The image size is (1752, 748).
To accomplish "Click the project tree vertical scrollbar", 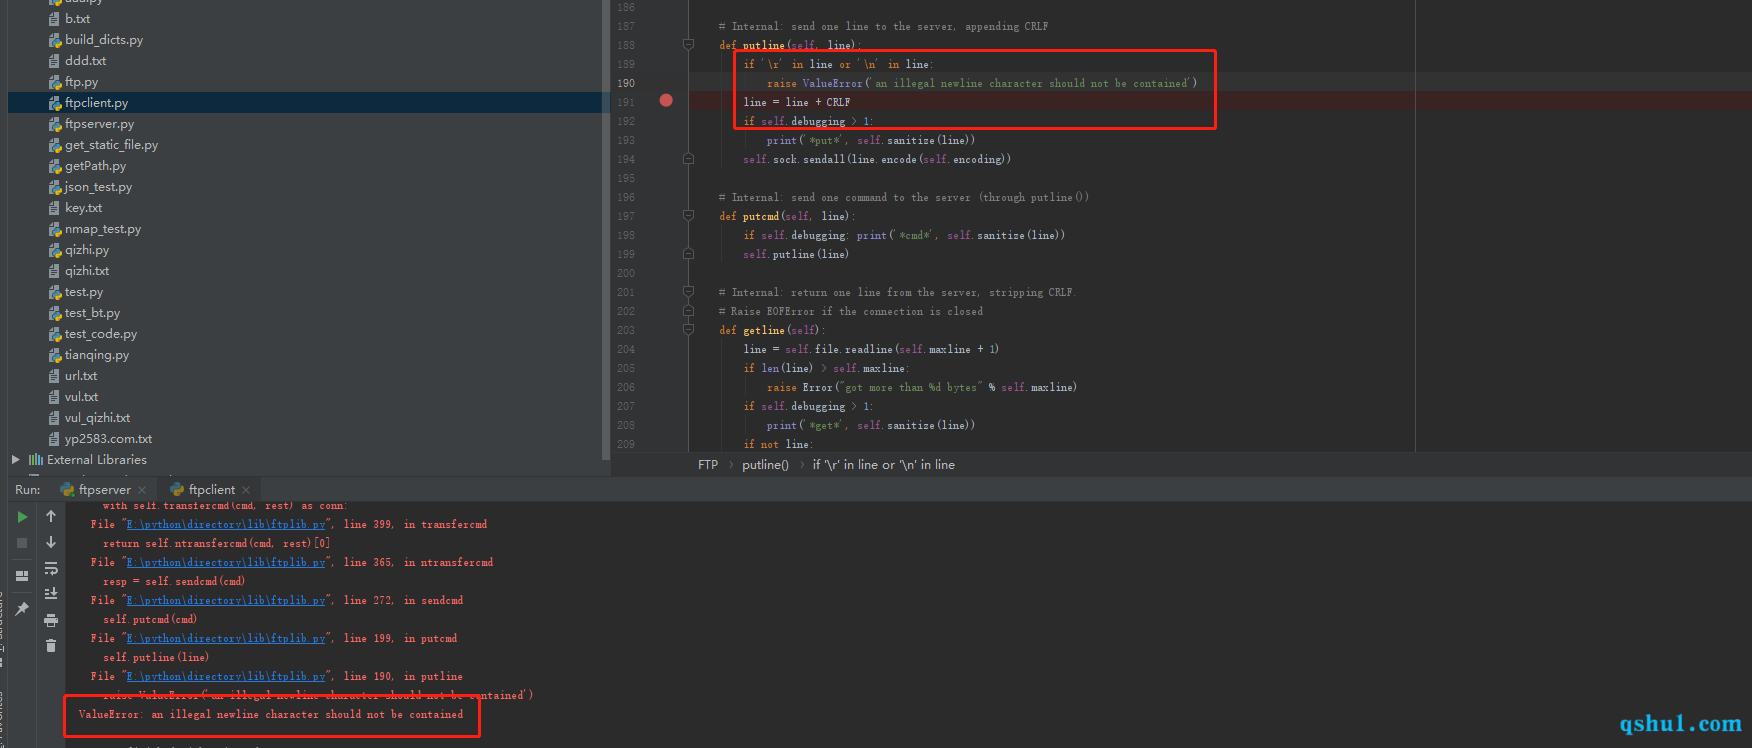I will [x=606, y=230].
